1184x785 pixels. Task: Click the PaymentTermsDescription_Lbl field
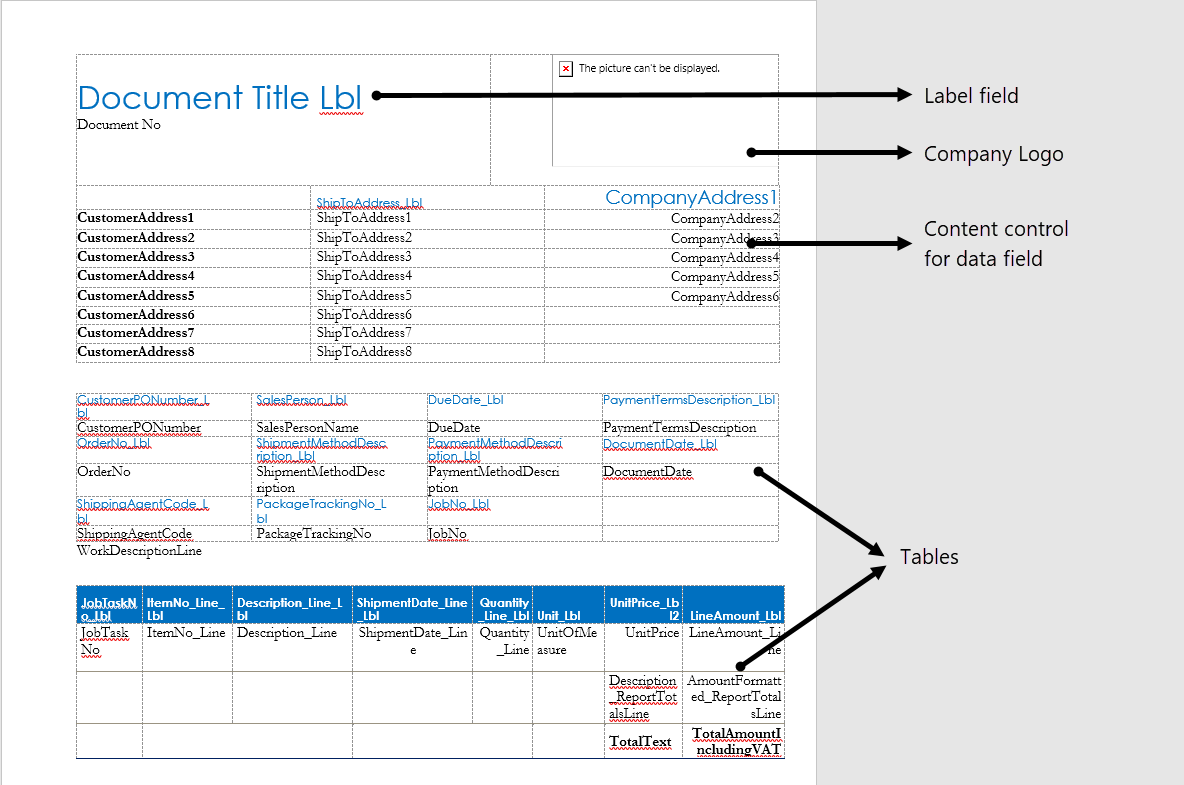688,399
